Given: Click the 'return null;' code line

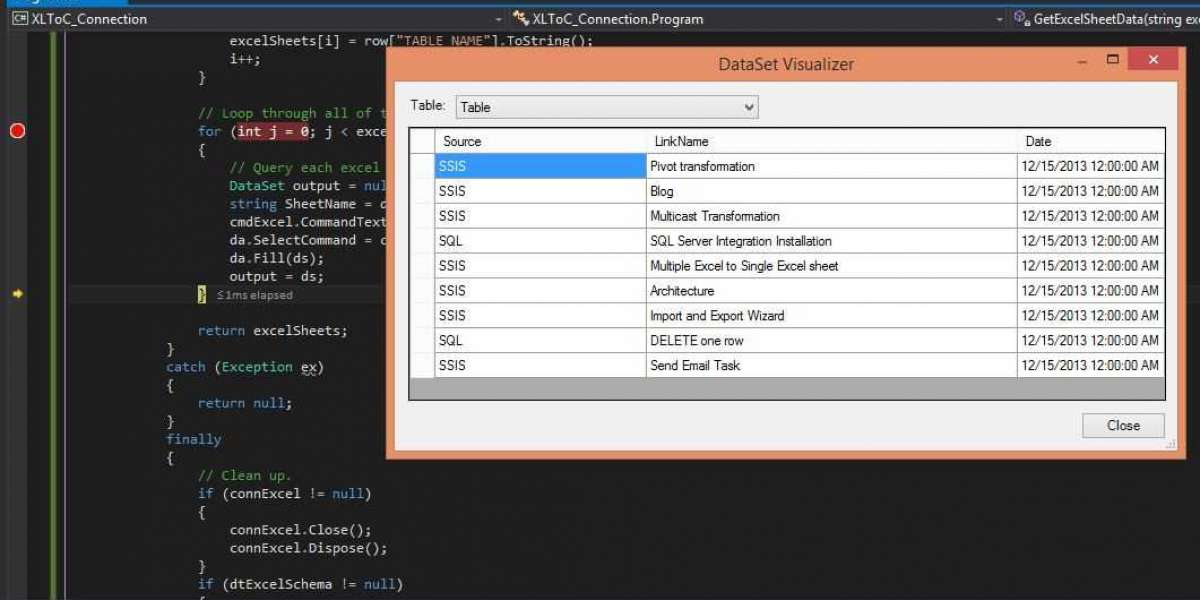Looking at the screenshot, I should 245,403.
